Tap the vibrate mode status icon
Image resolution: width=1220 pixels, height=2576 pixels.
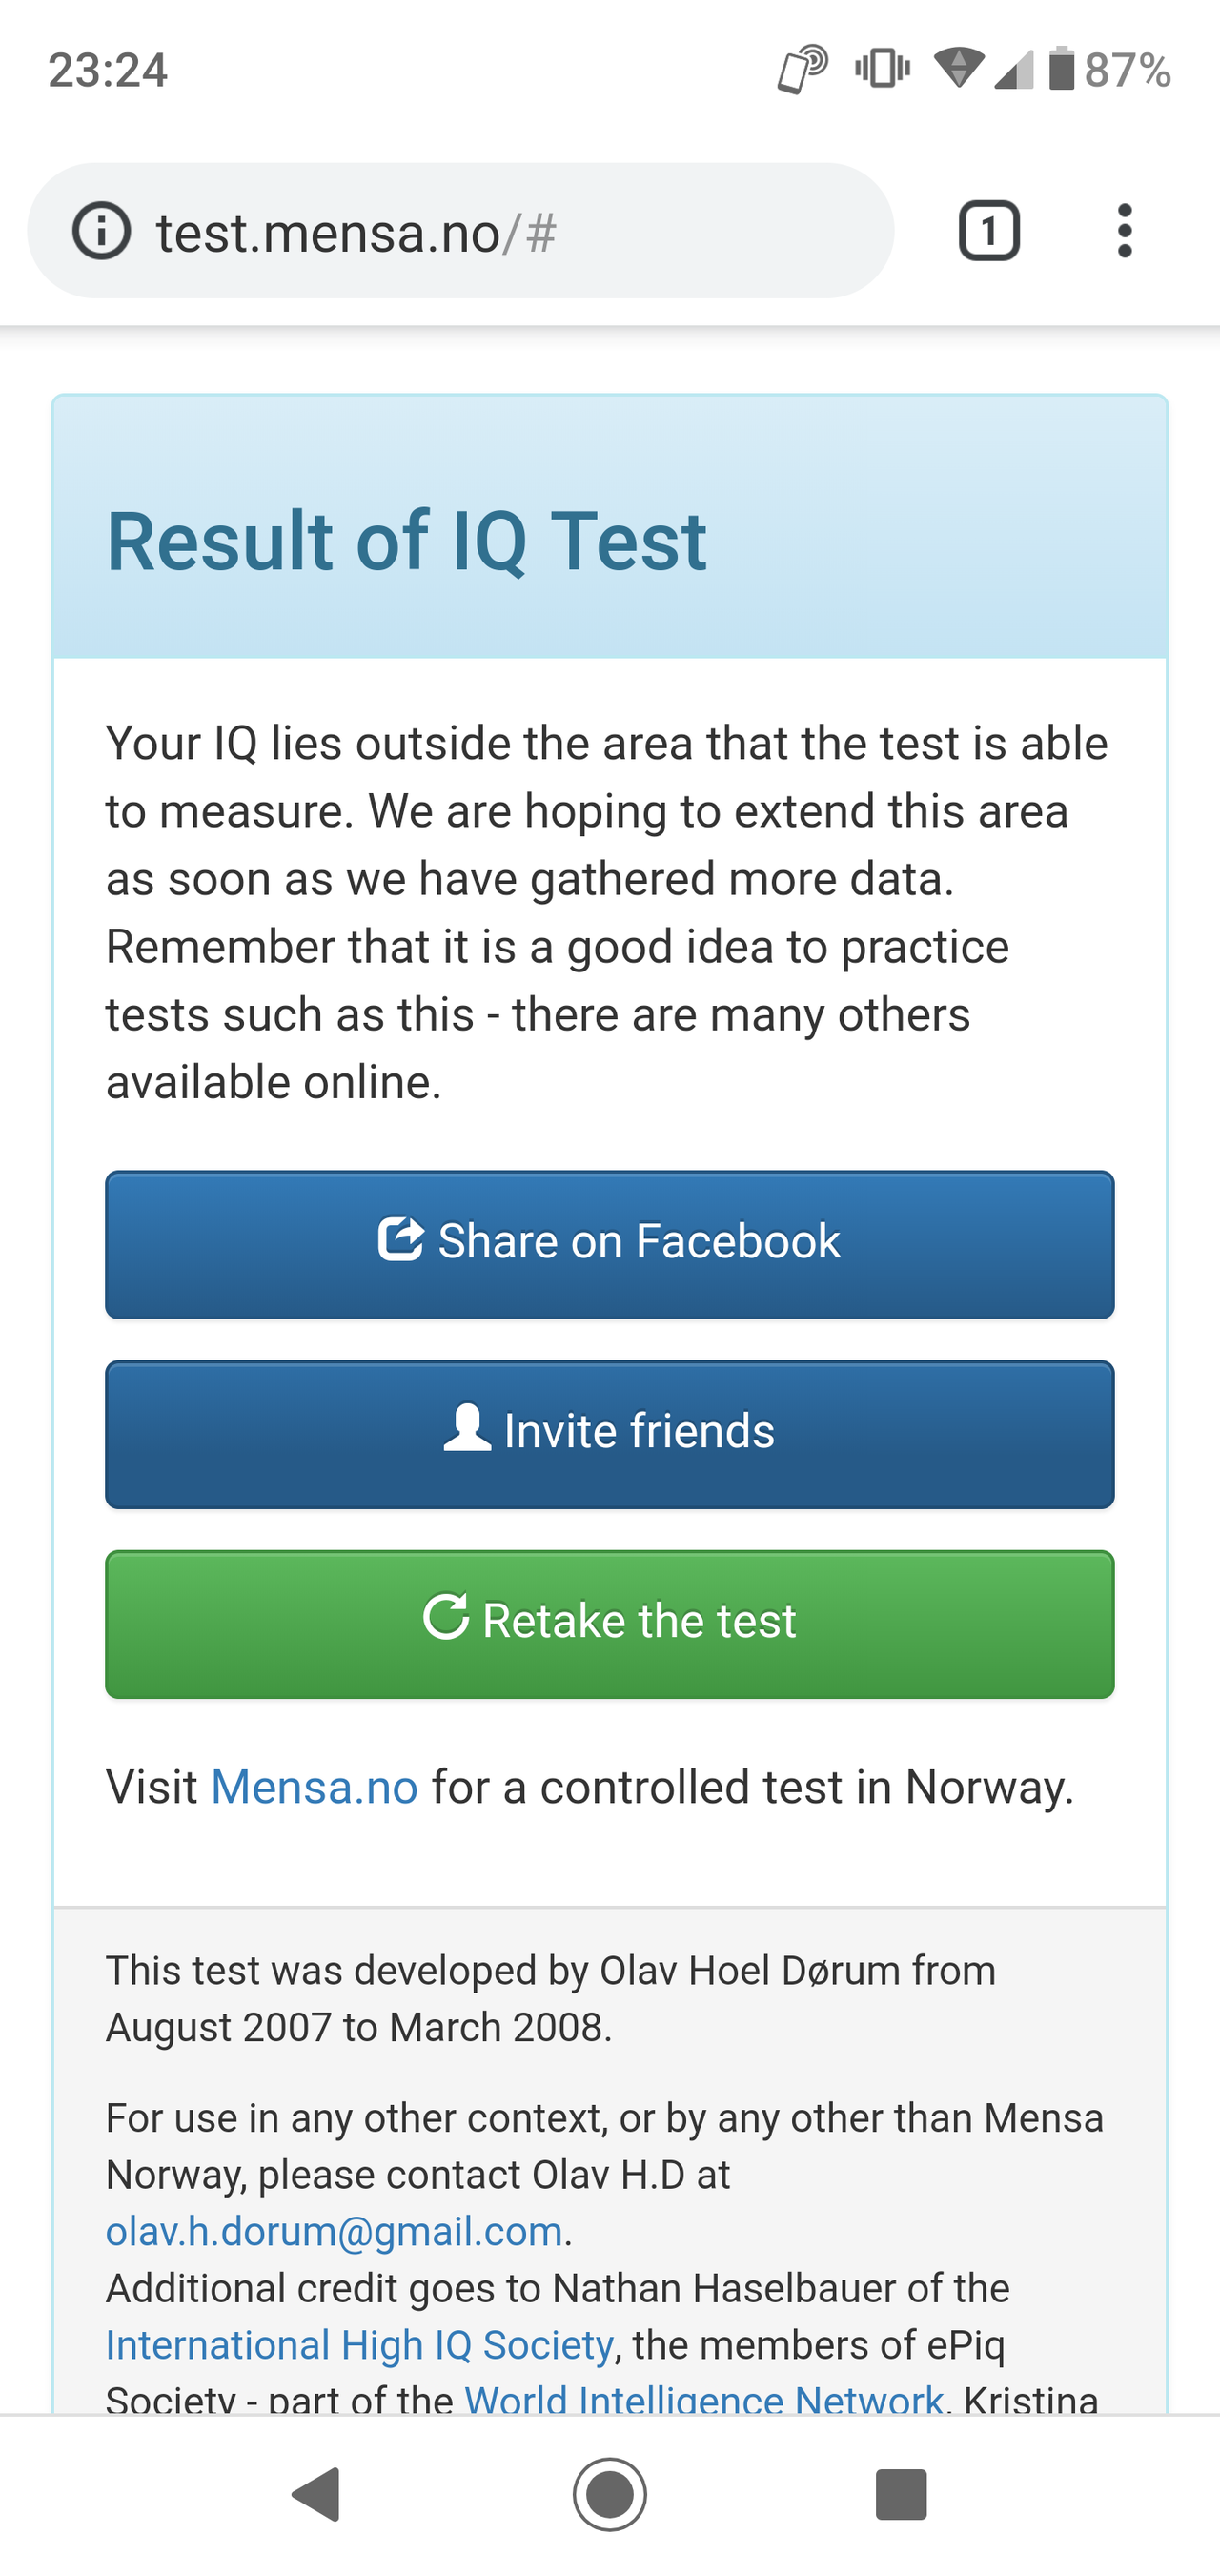[x=883, y=69]
